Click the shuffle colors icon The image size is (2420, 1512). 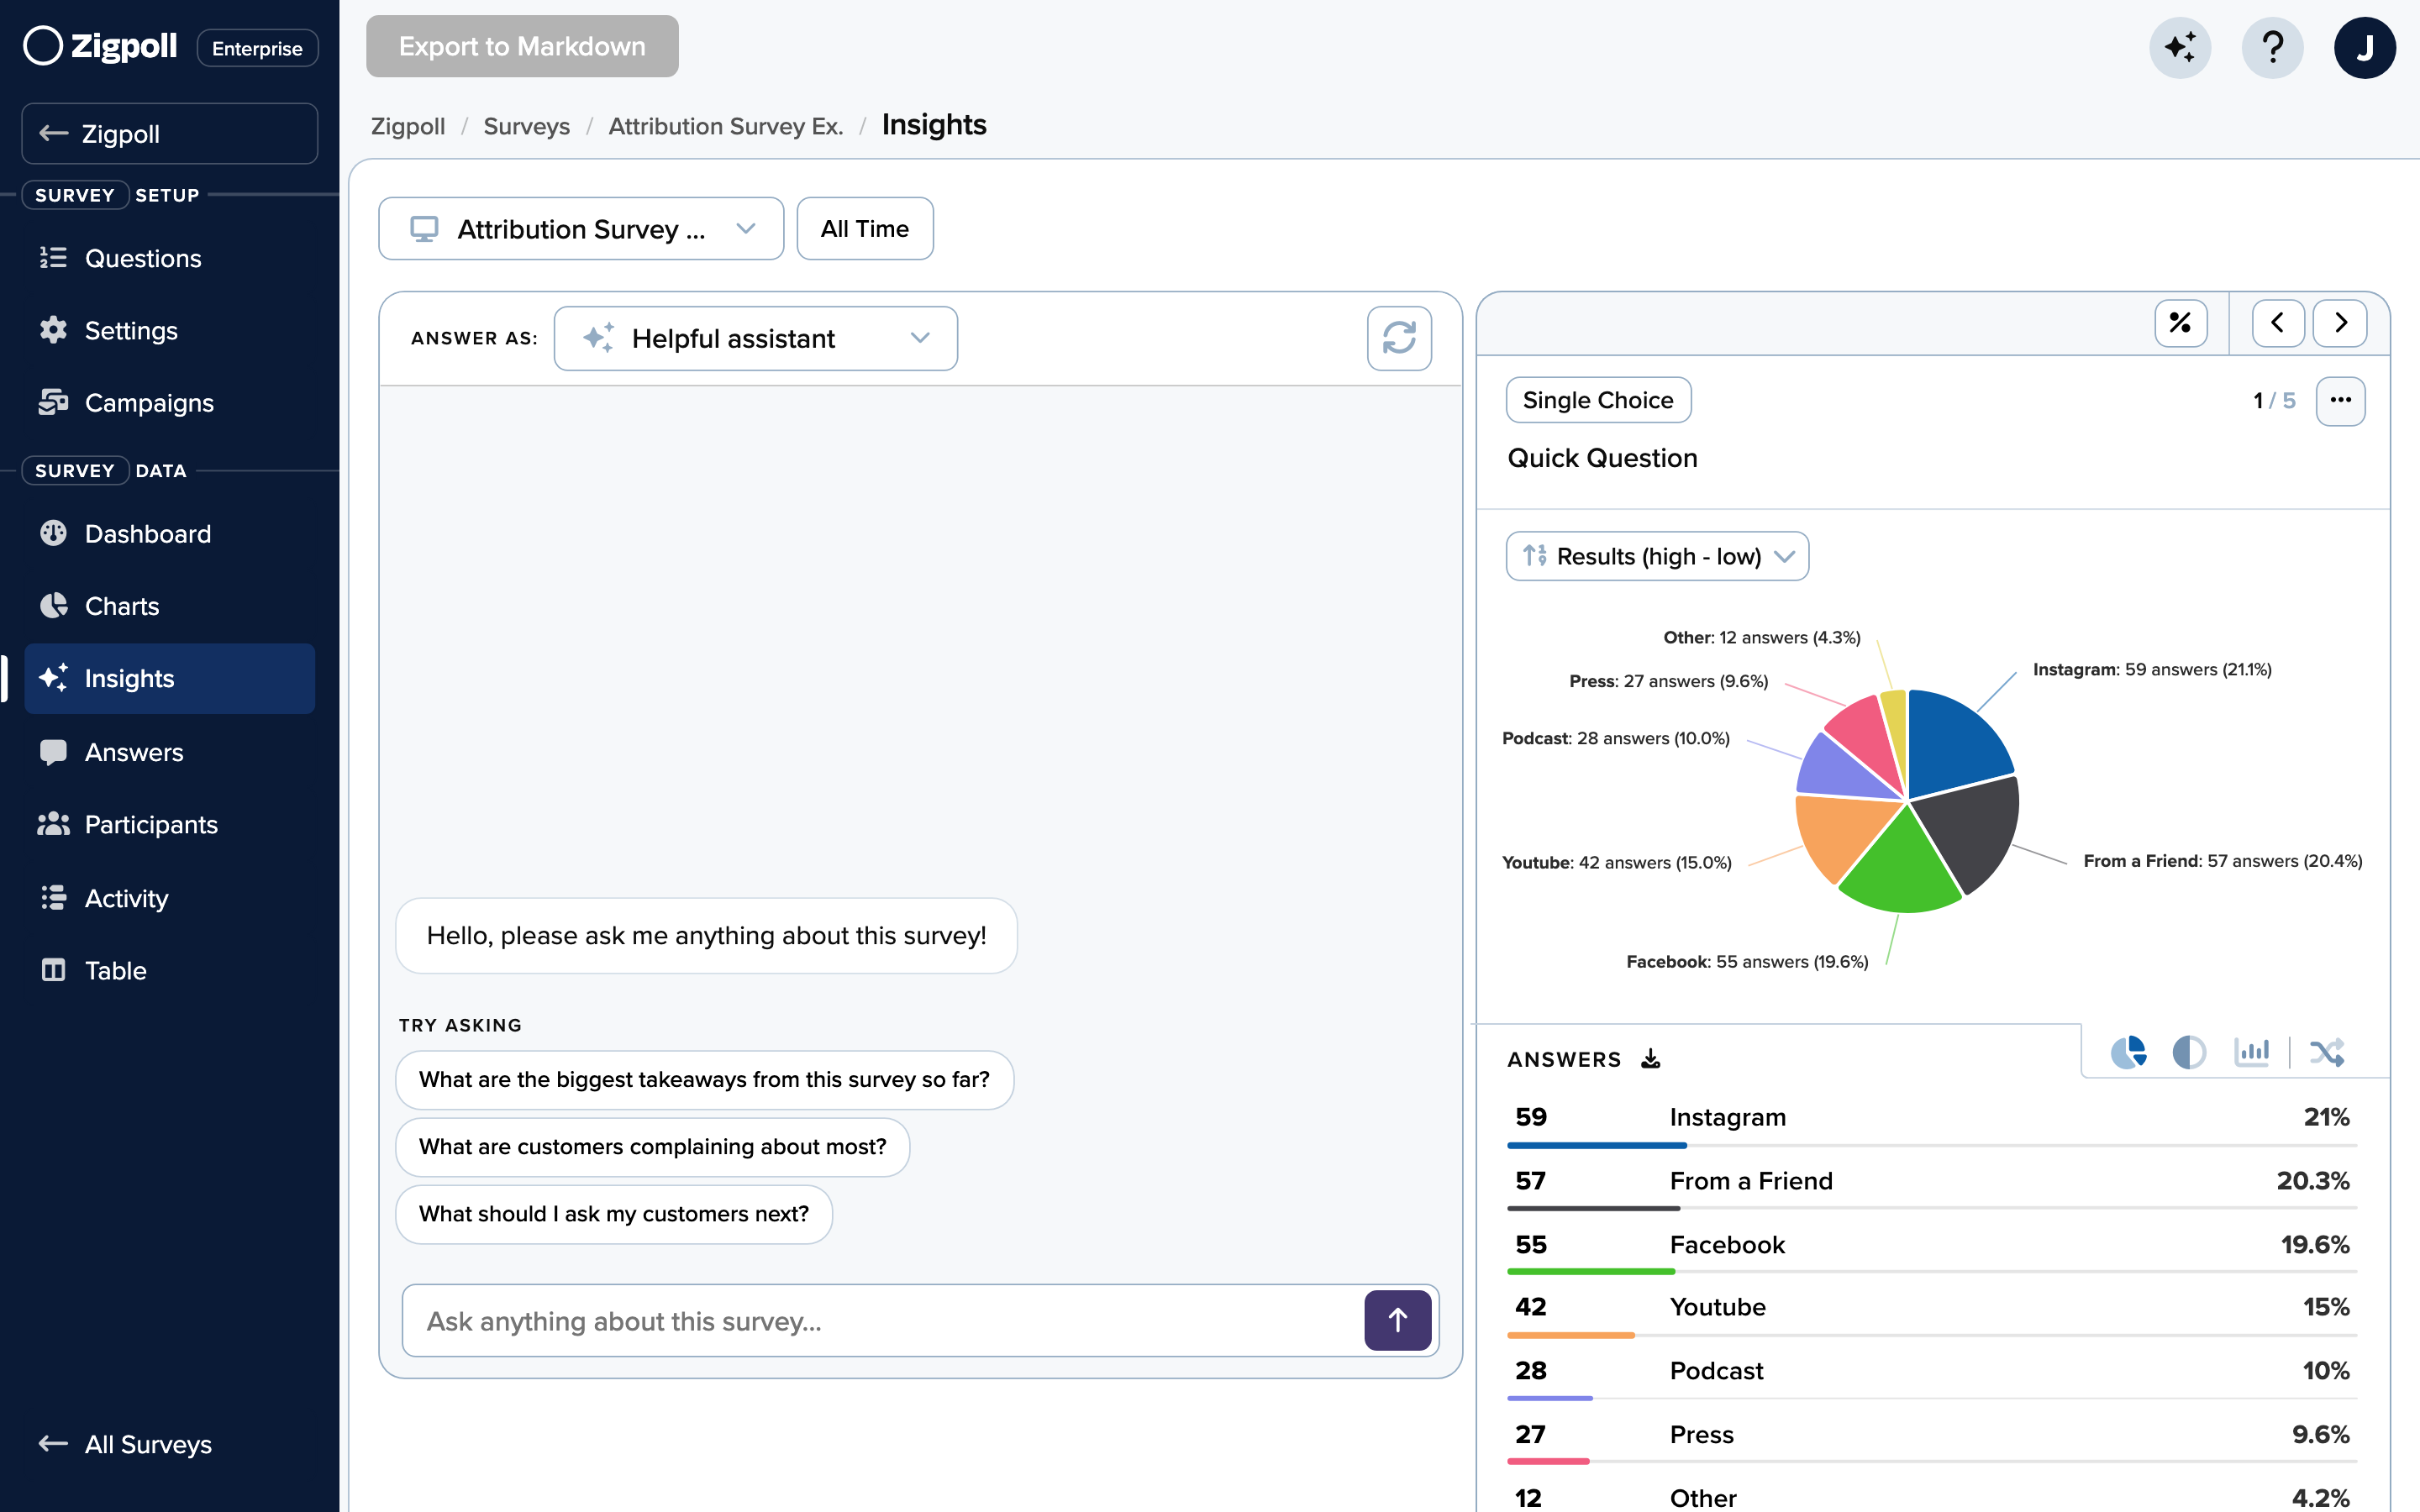pyautogui.click(x=2327, y=1052)
